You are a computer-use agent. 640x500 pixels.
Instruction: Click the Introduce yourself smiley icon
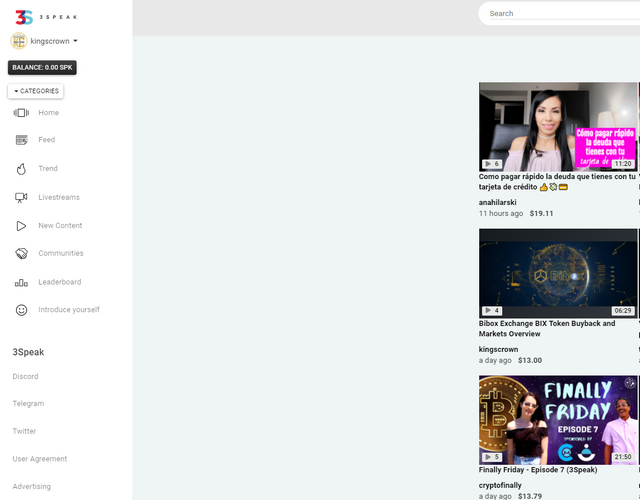[x=21, y=310]
